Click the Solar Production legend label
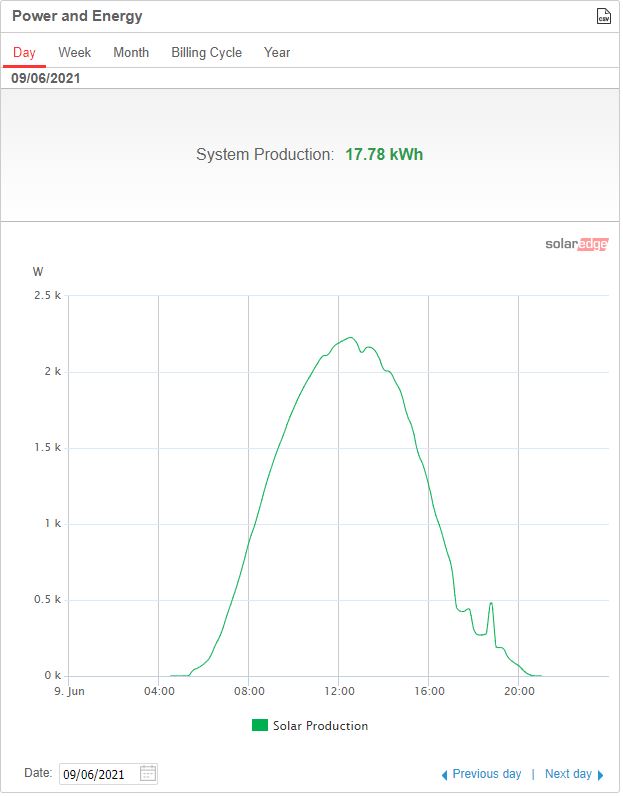The image size is (623, 796). (322, 728)
